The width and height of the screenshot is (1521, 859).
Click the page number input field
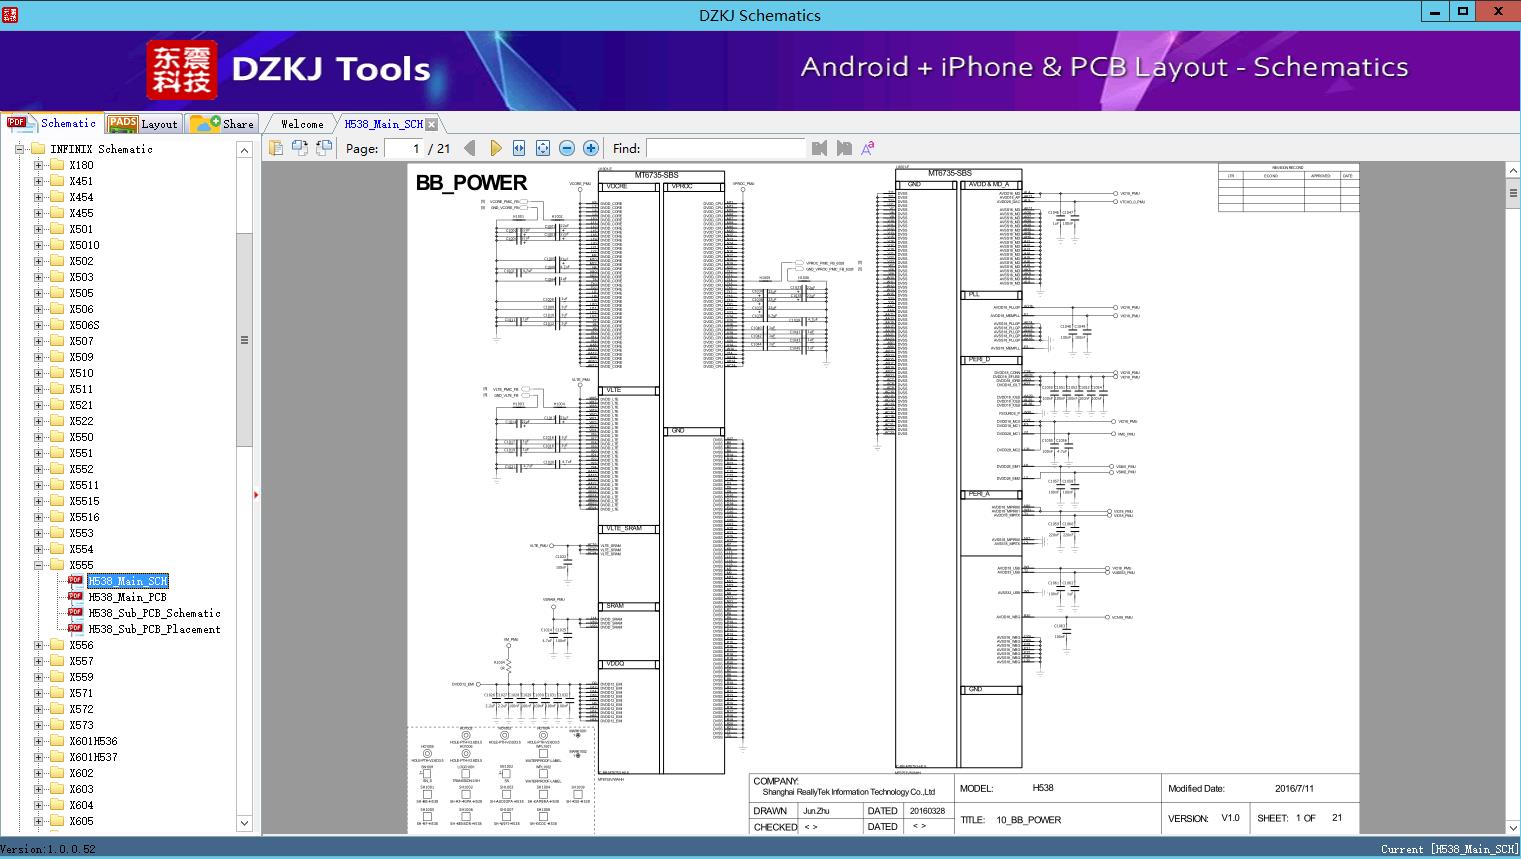pos(402,148)
